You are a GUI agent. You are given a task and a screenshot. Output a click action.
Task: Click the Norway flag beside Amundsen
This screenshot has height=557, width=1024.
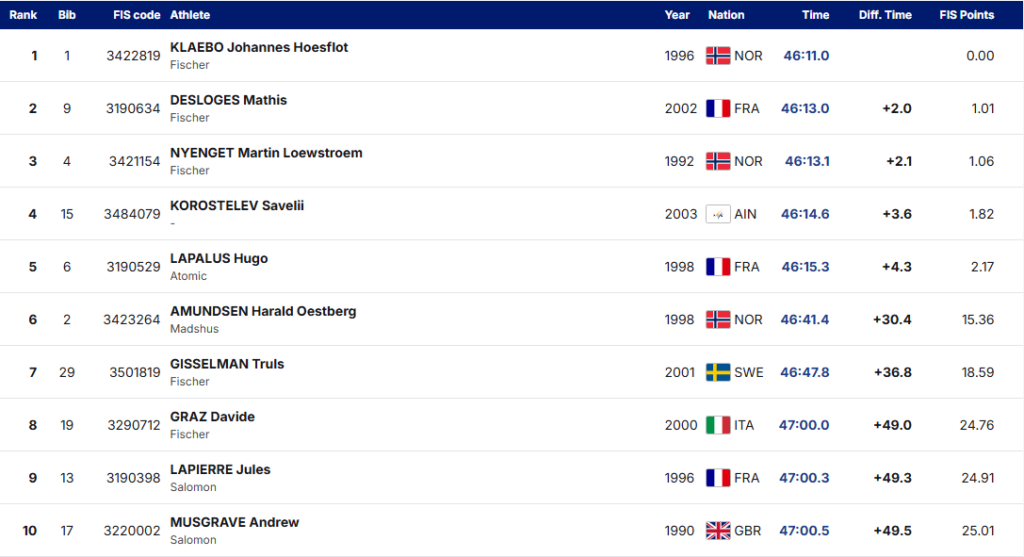pos(718,320)
